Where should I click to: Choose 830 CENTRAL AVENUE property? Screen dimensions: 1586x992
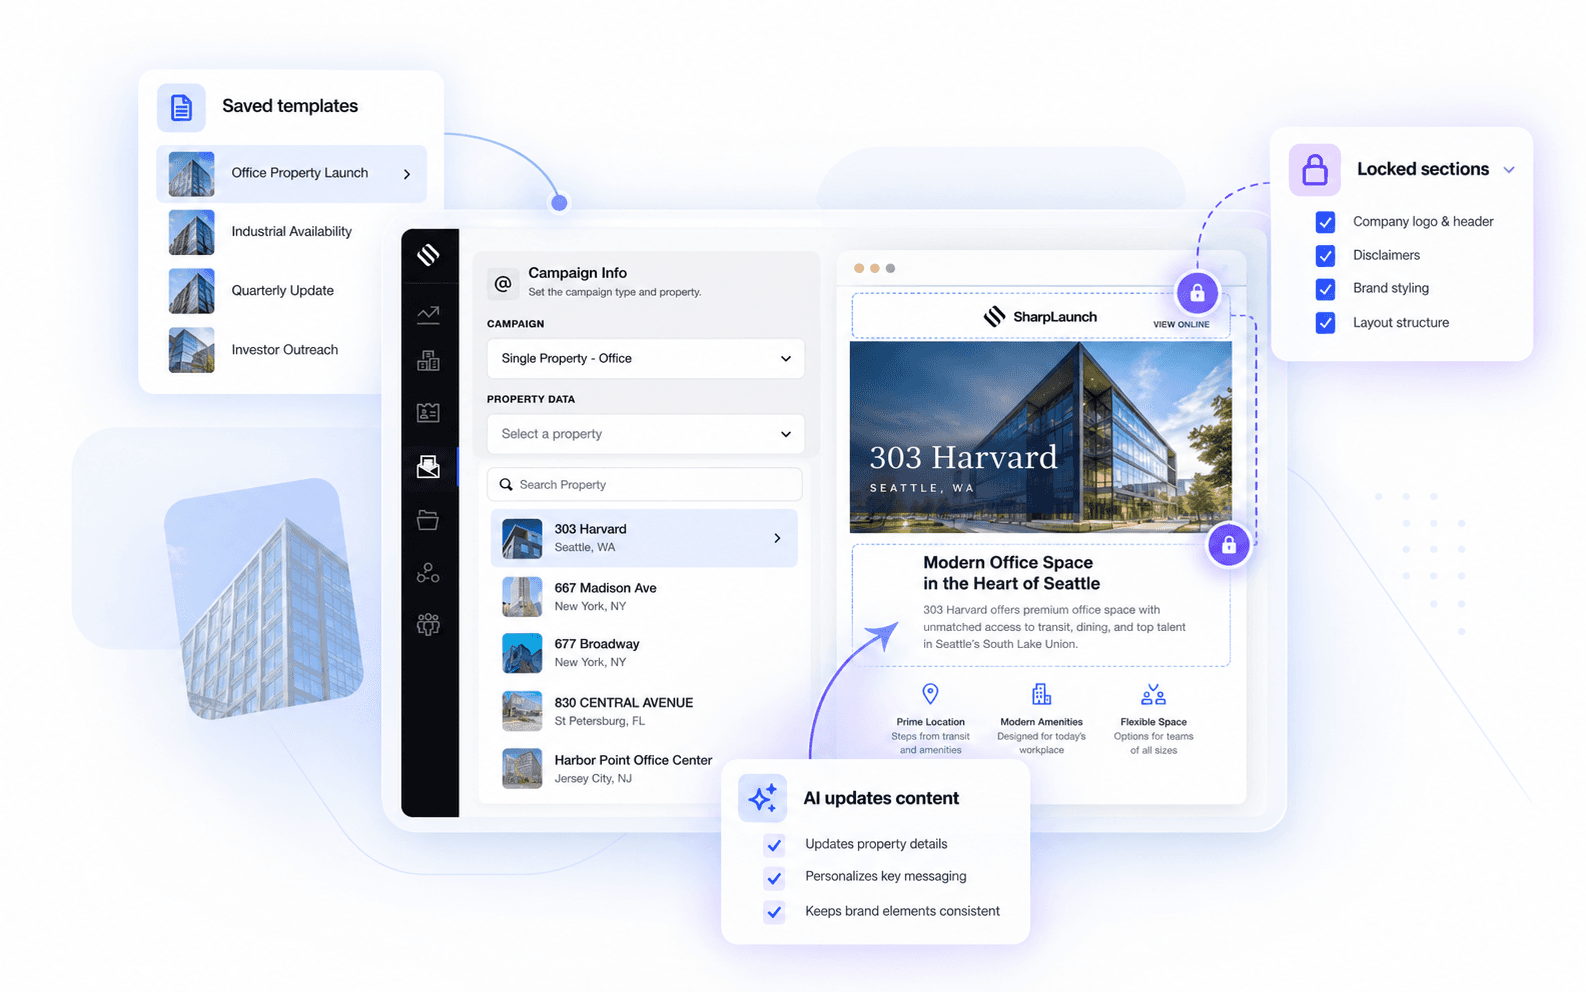(644, 711)
